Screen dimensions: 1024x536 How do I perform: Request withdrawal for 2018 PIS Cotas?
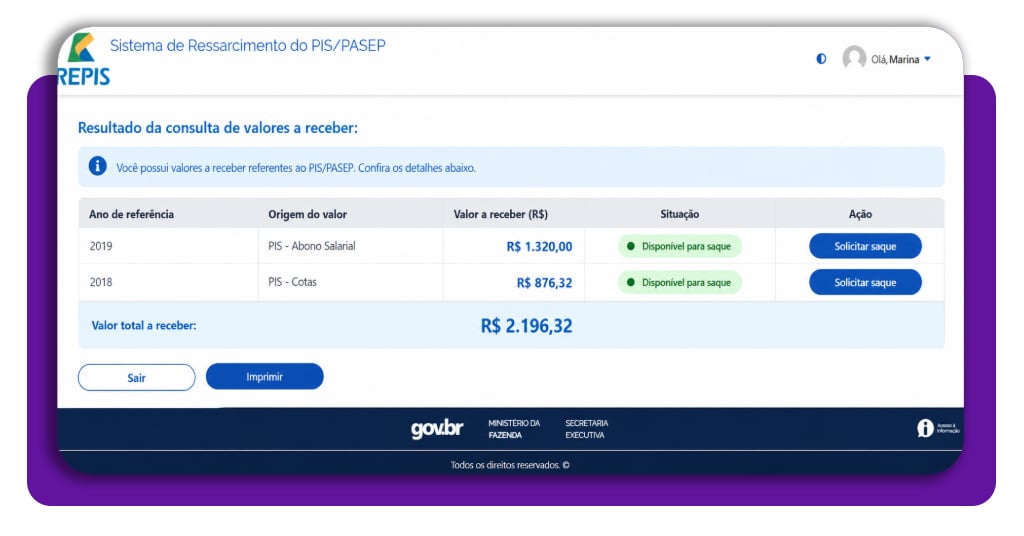(865, 282)
